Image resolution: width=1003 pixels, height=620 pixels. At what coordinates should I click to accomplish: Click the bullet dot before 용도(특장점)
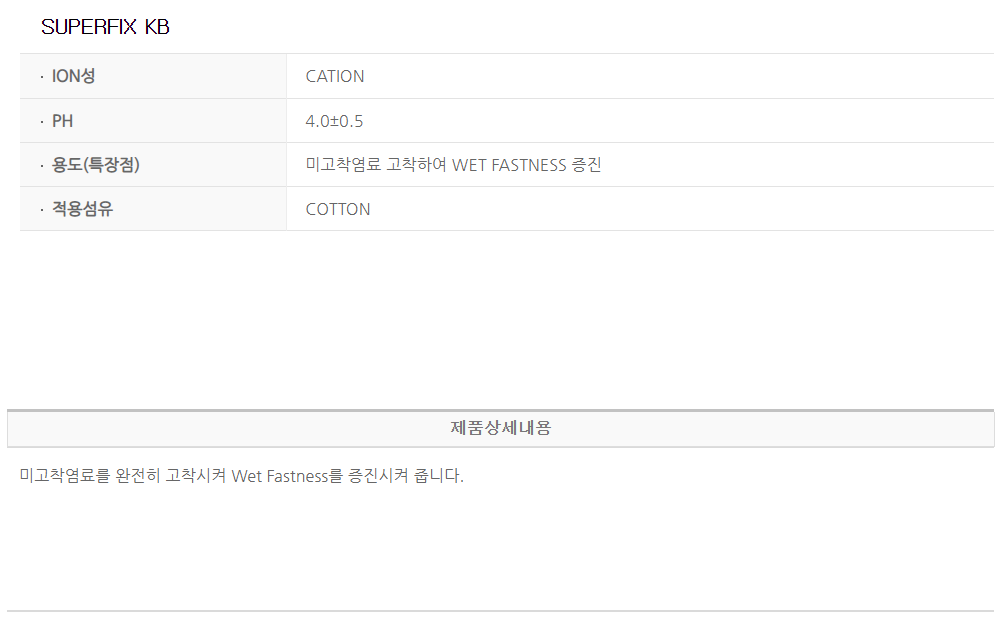(41, 166)
